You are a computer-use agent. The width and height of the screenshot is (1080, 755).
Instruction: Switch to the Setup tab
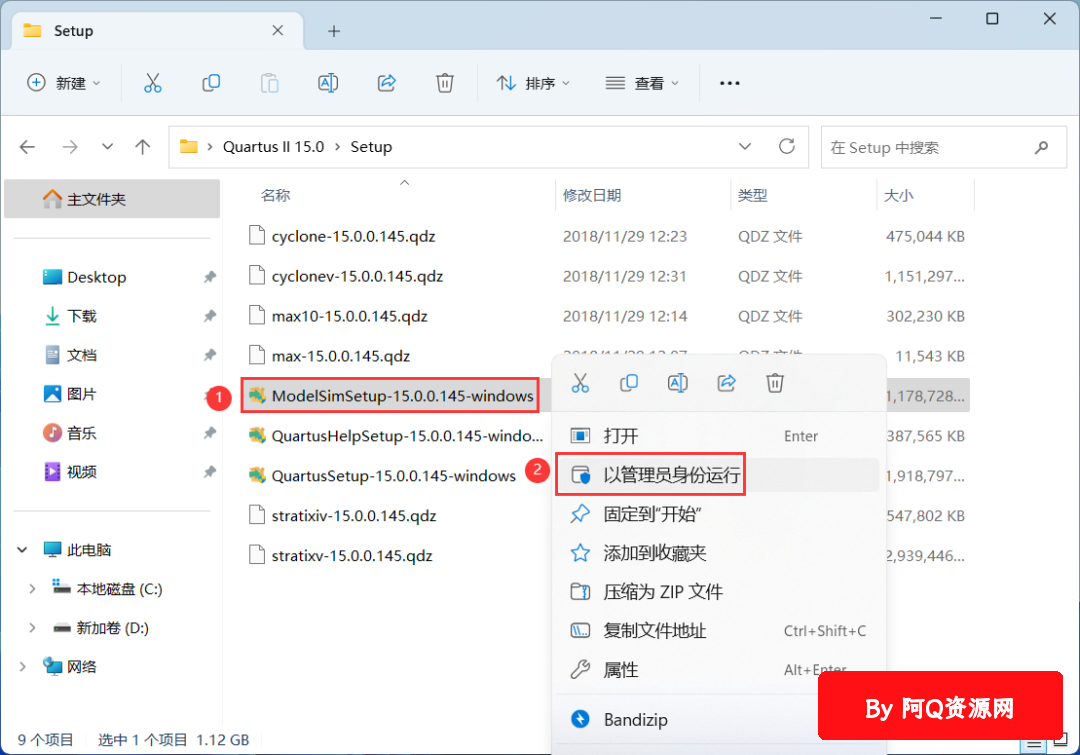[x=158, y=31]
